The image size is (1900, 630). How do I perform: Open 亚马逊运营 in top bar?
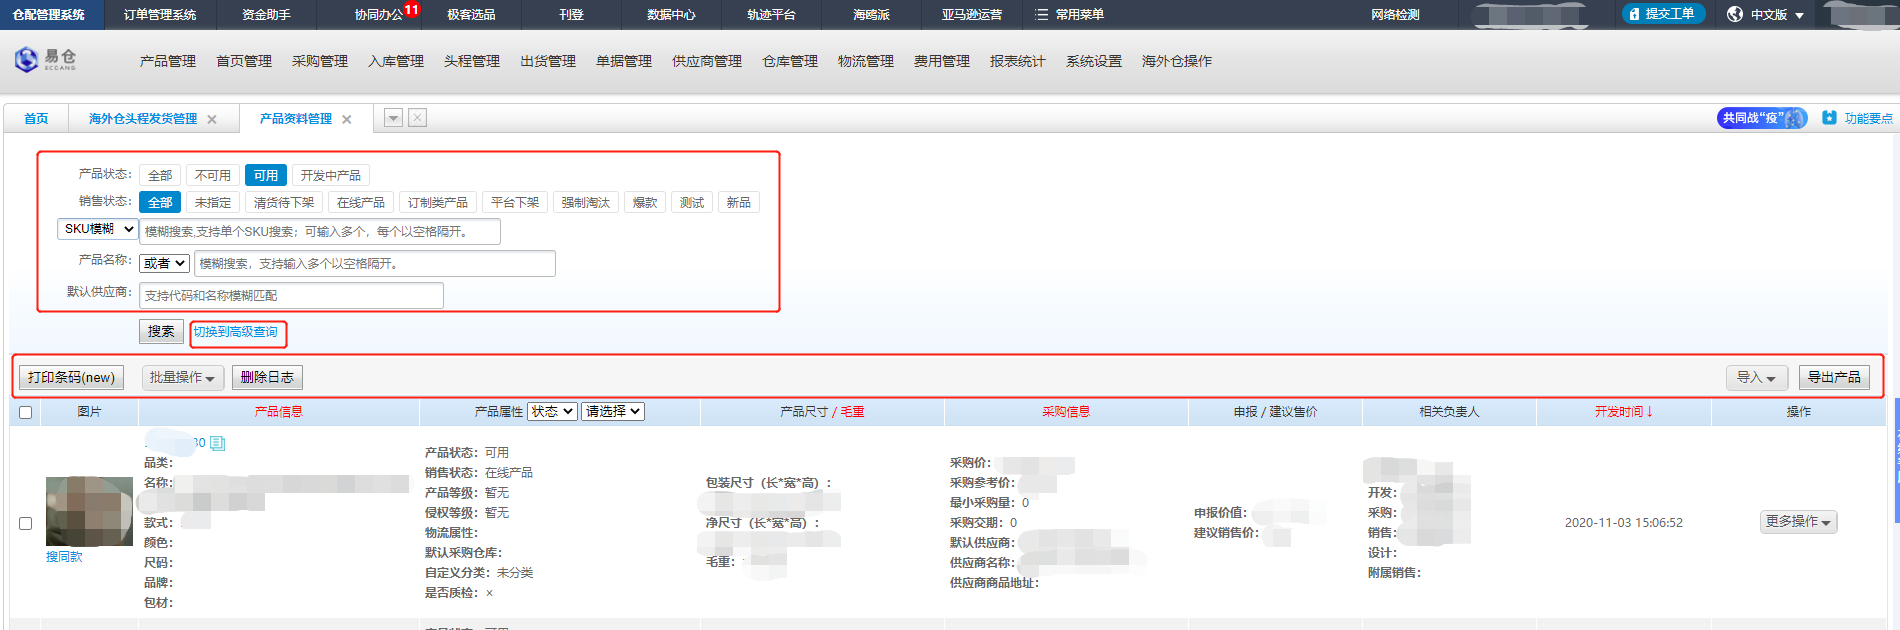pos(972,15)
